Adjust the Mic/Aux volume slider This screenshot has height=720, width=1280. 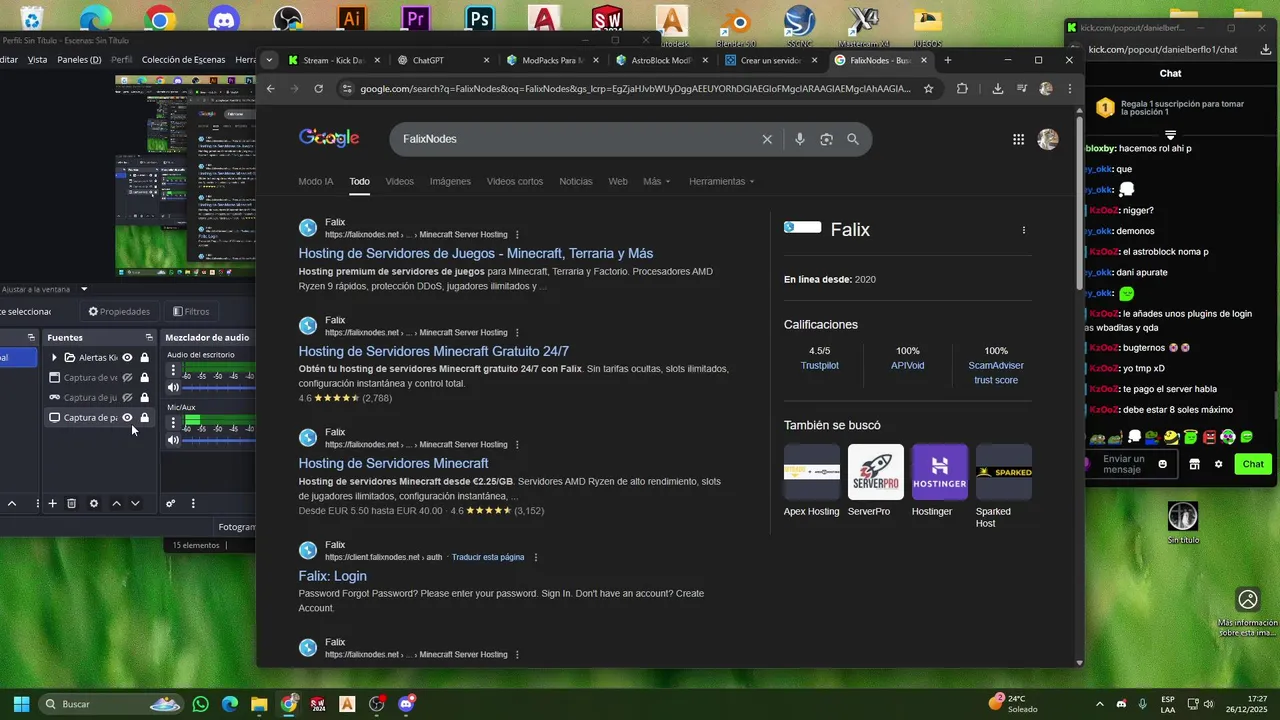pyautogui.click(x=218, y=440)
